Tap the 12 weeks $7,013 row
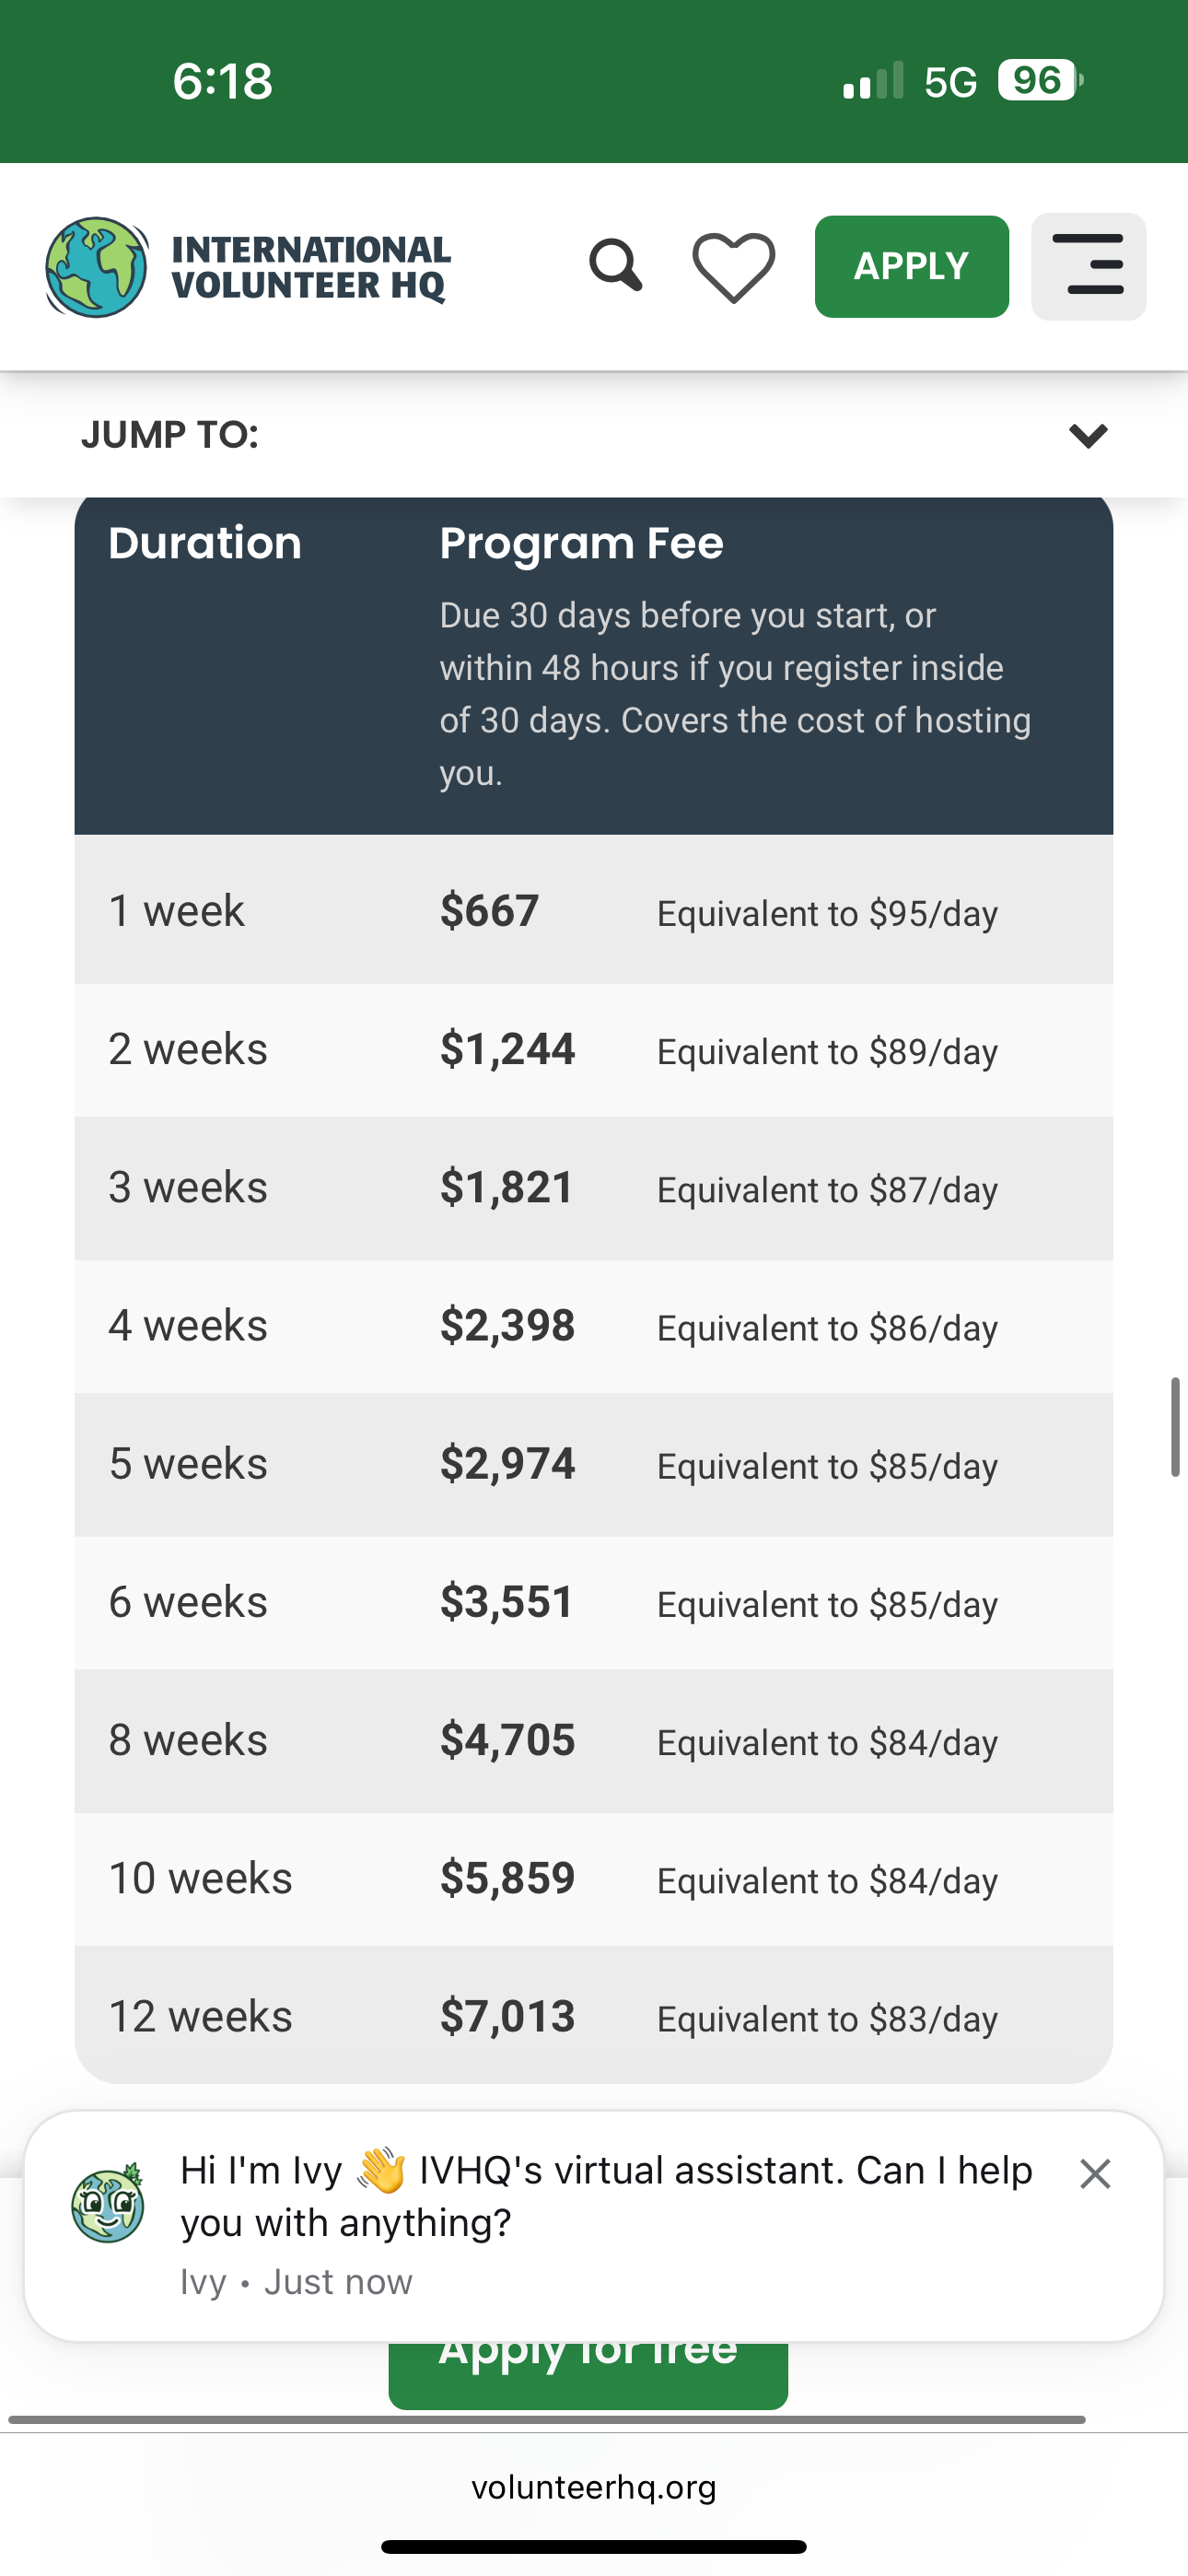Image resolution: width=1188 pixels, height=2576 pixels. click(594, 2016)
